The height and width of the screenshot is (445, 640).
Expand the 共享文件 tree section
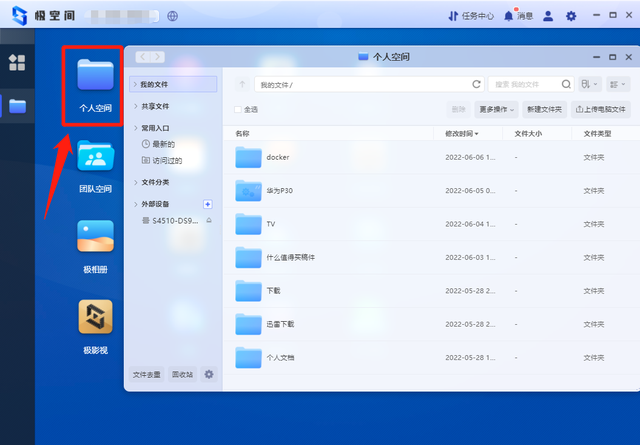155,106
